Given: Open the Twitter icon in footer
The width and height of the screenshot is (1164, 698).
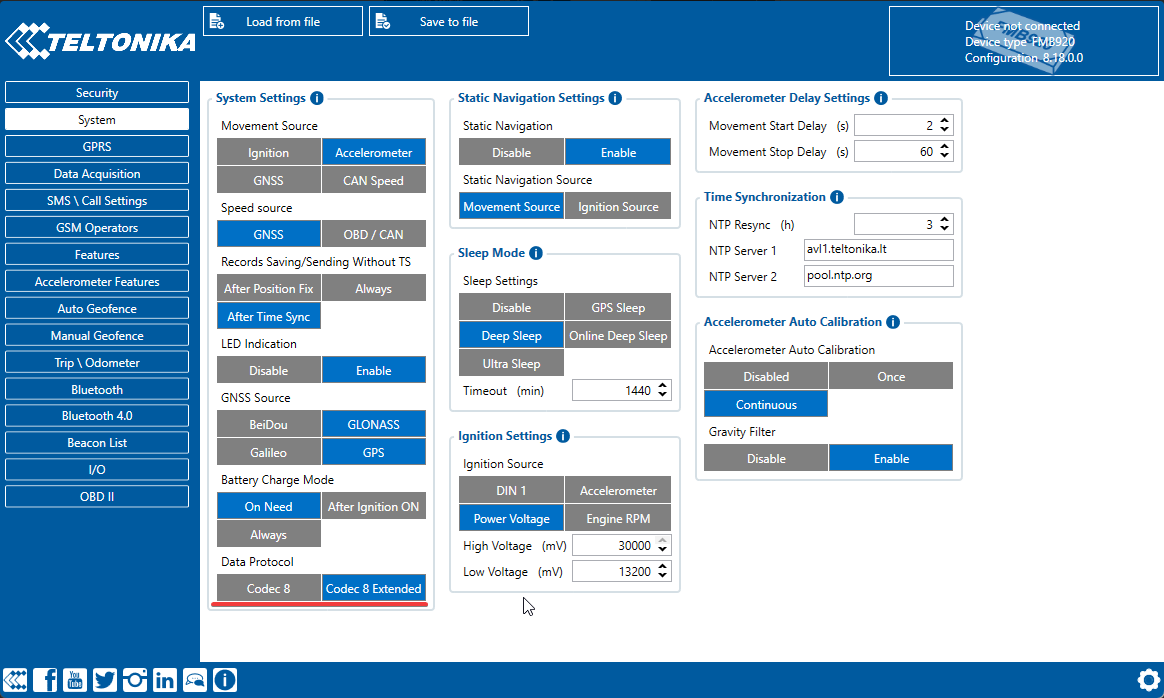Looking at the screenshot, I should (105, 680).
